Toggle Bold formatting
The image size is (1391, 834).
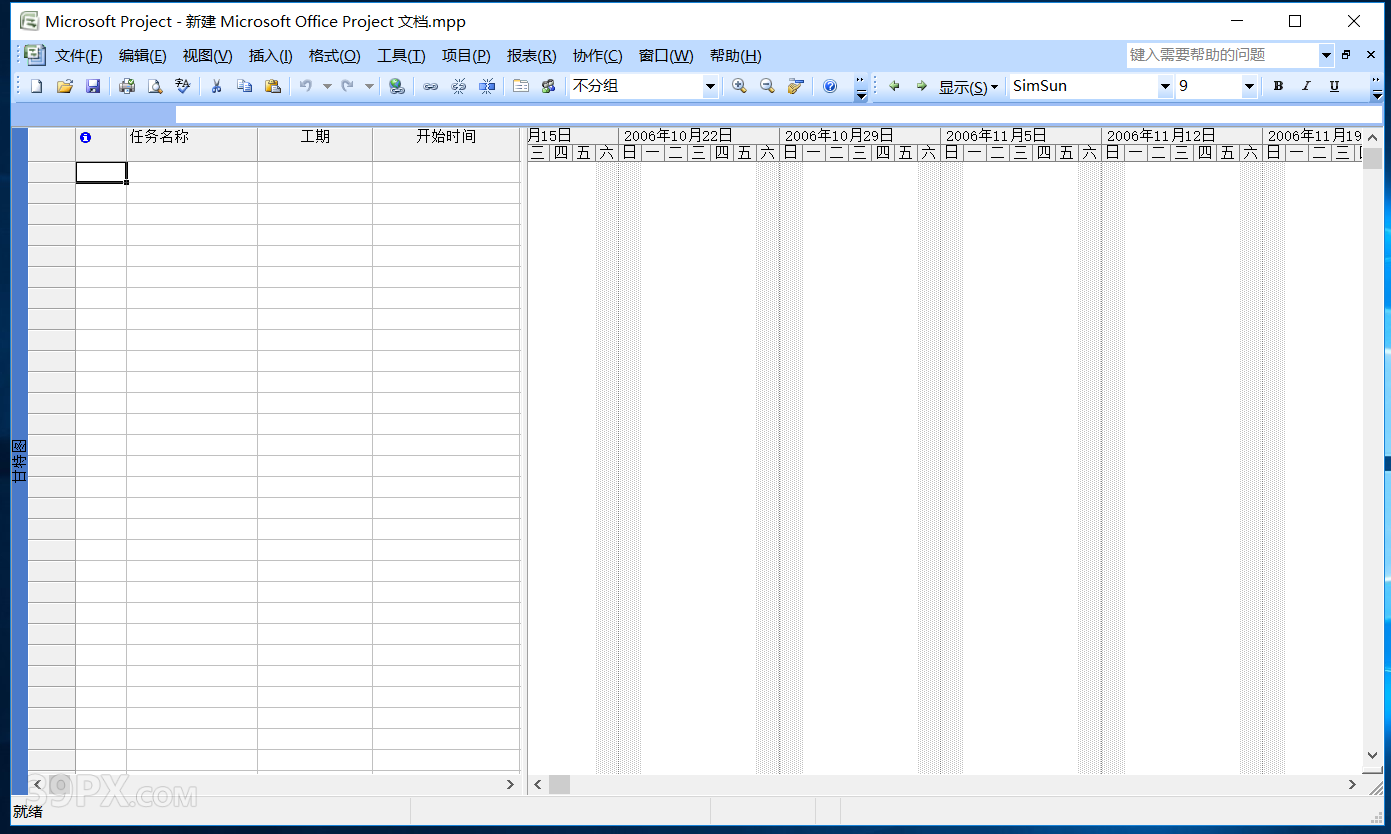pyautogui.click(x=1278, y=87)
